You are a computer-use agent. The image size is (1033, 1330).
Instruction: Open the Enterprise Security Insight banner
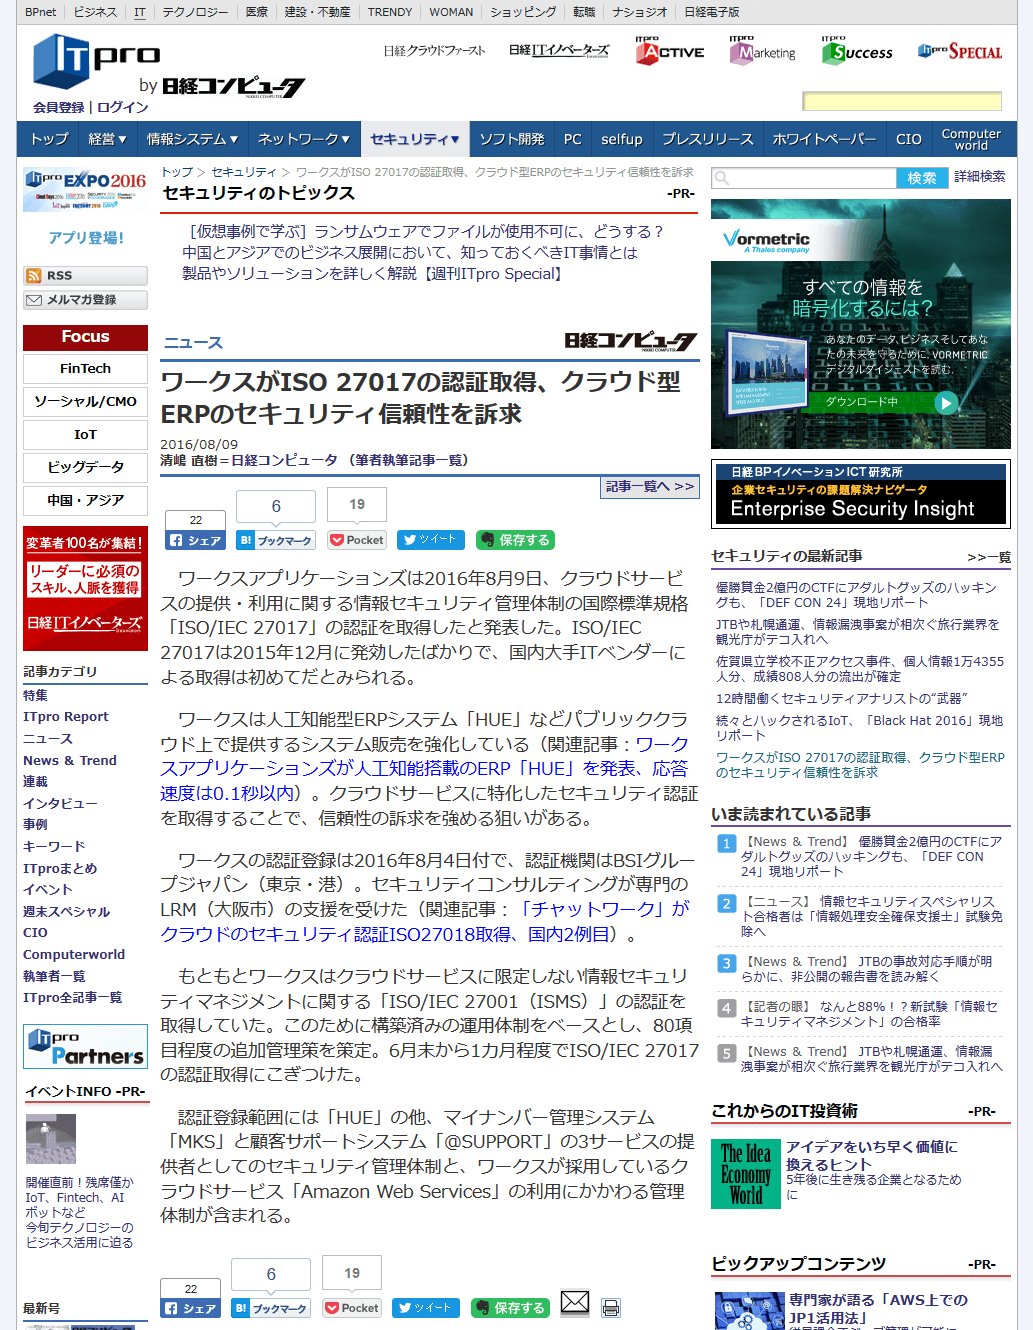pyautogui.click(x=861, y=494)
